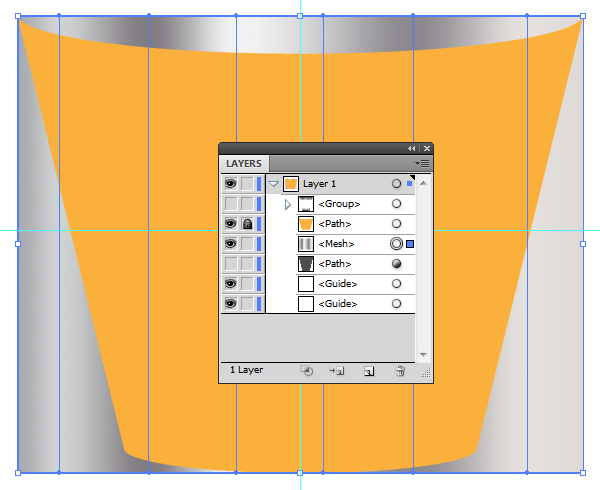Click the middle-left bounding box handle
This screenshot has height=490, width=600.
click(x=18, y=244)
